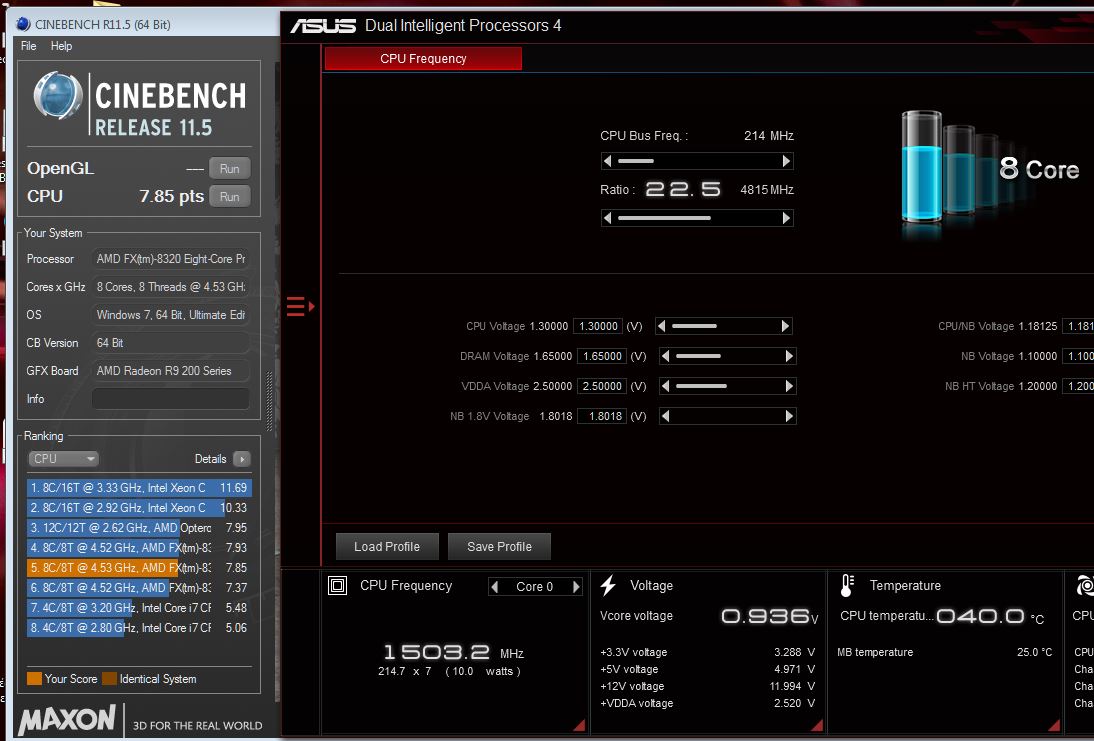Click the DRAM Voltage input field
Screen dimensions: 1094x741
602,356
